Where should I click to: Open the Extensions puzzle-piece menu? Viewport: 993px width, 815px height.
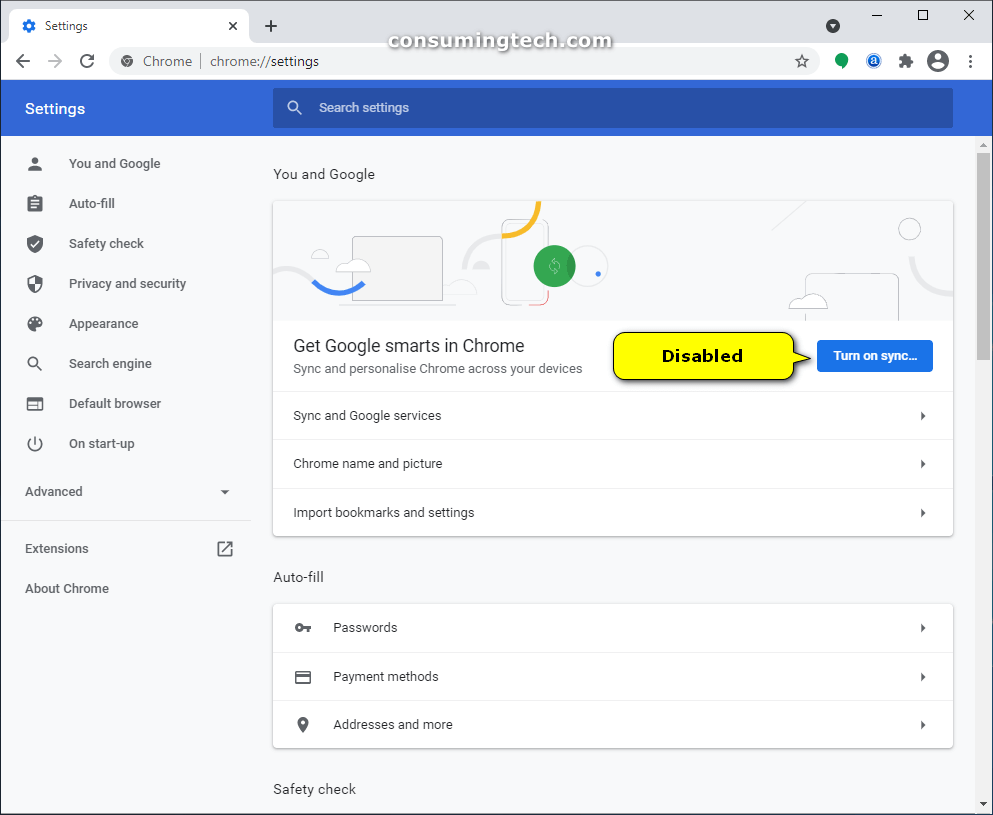pyautogui.click(x=906, y=61)
